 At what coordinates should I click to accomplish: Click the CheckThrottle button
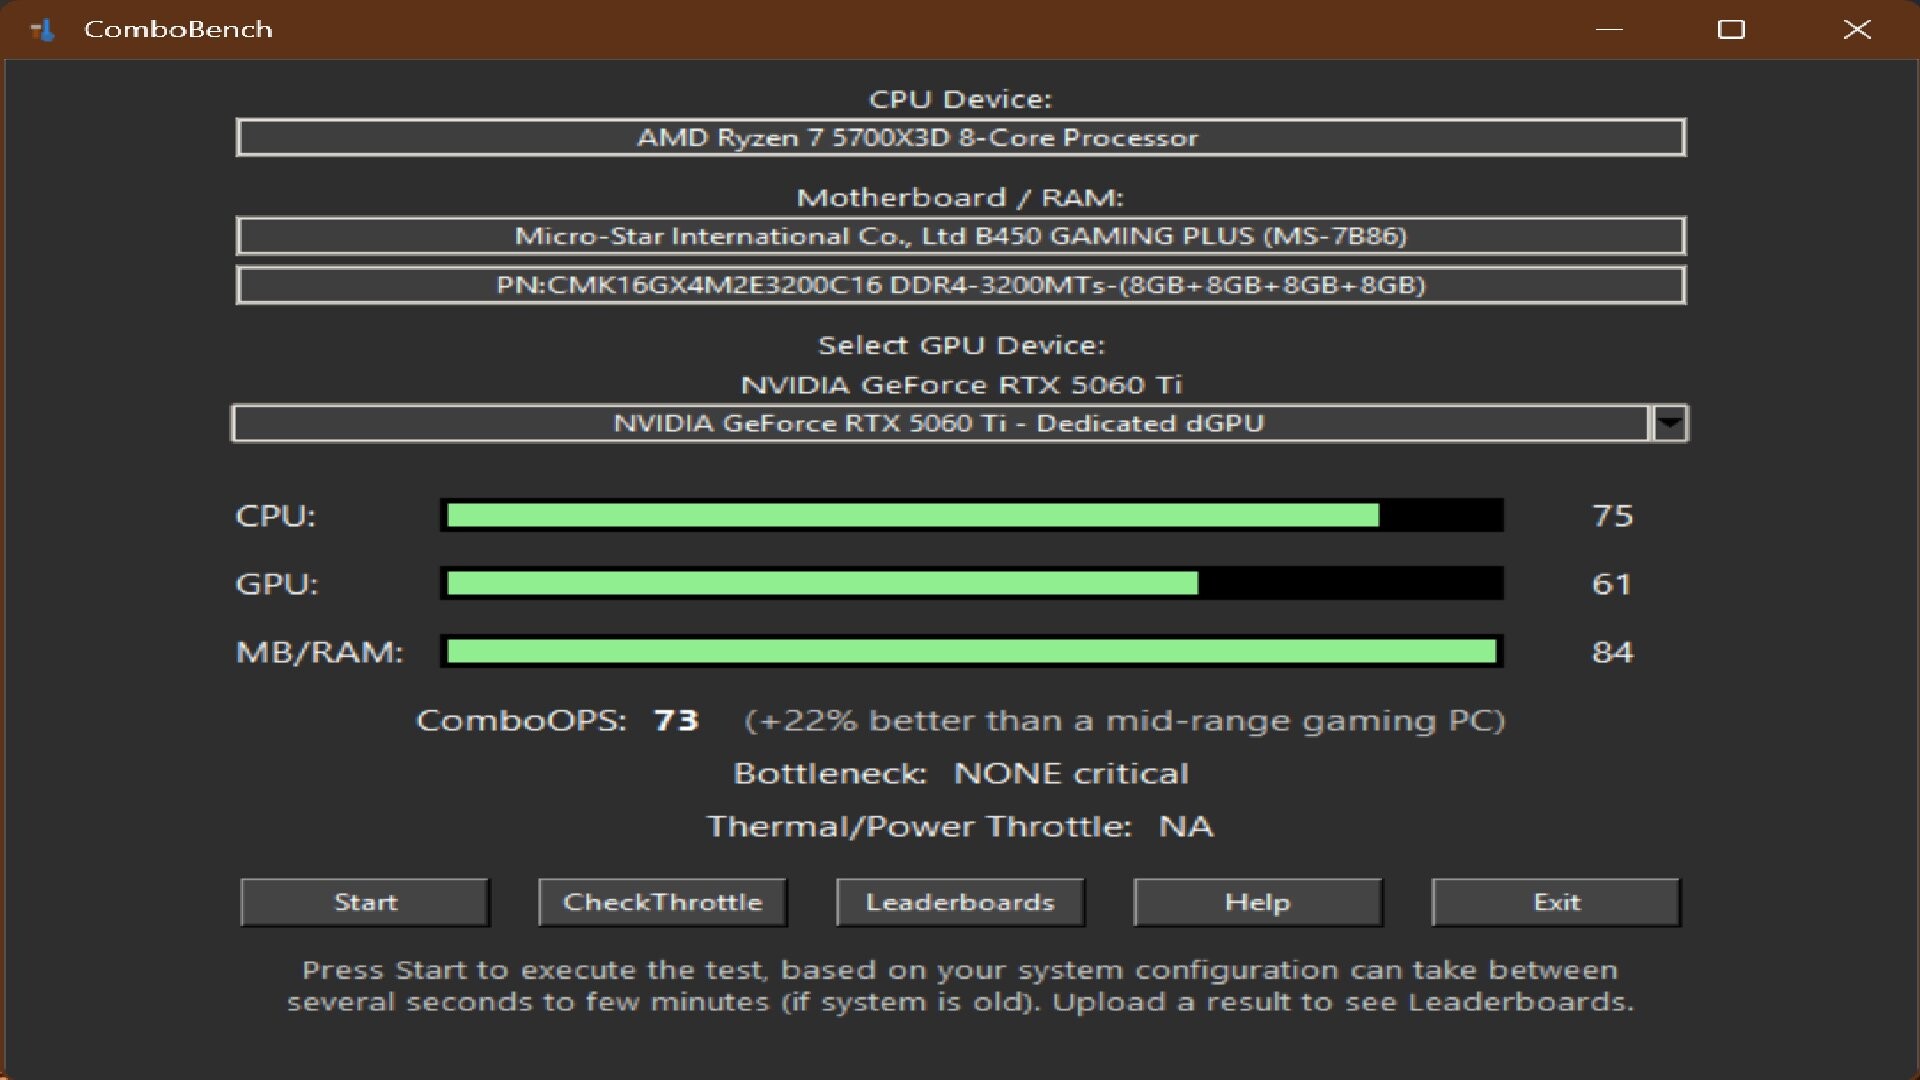tap(662, 902)
